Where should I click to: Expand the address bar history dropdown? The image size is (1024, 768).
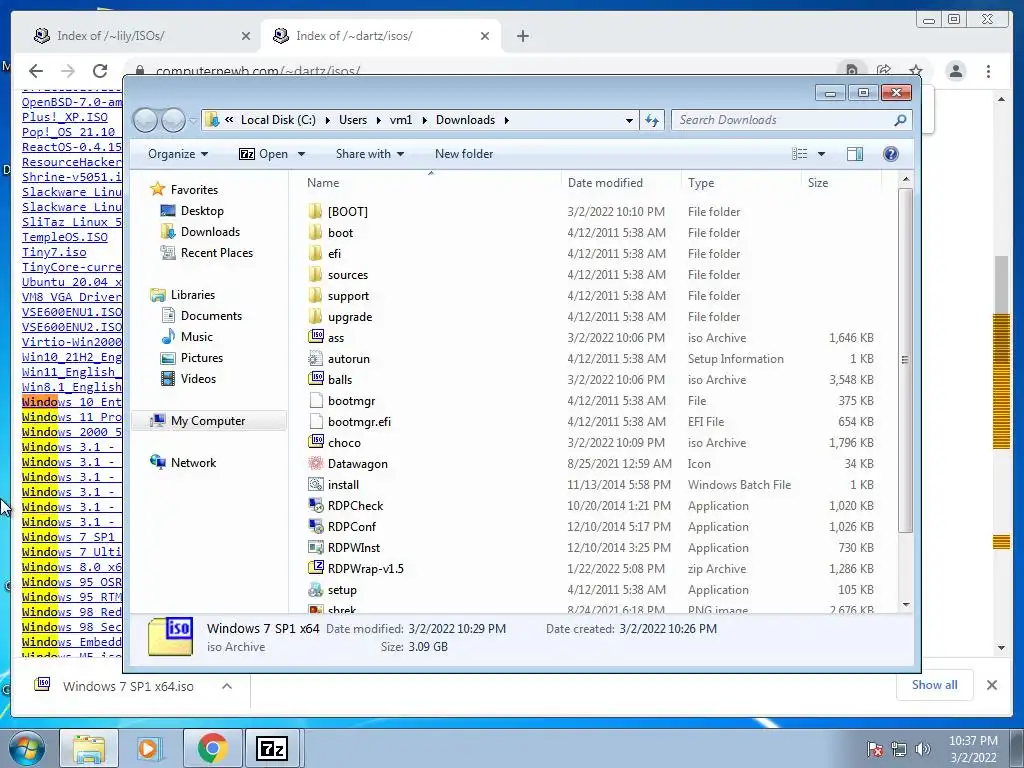(629, 120)
